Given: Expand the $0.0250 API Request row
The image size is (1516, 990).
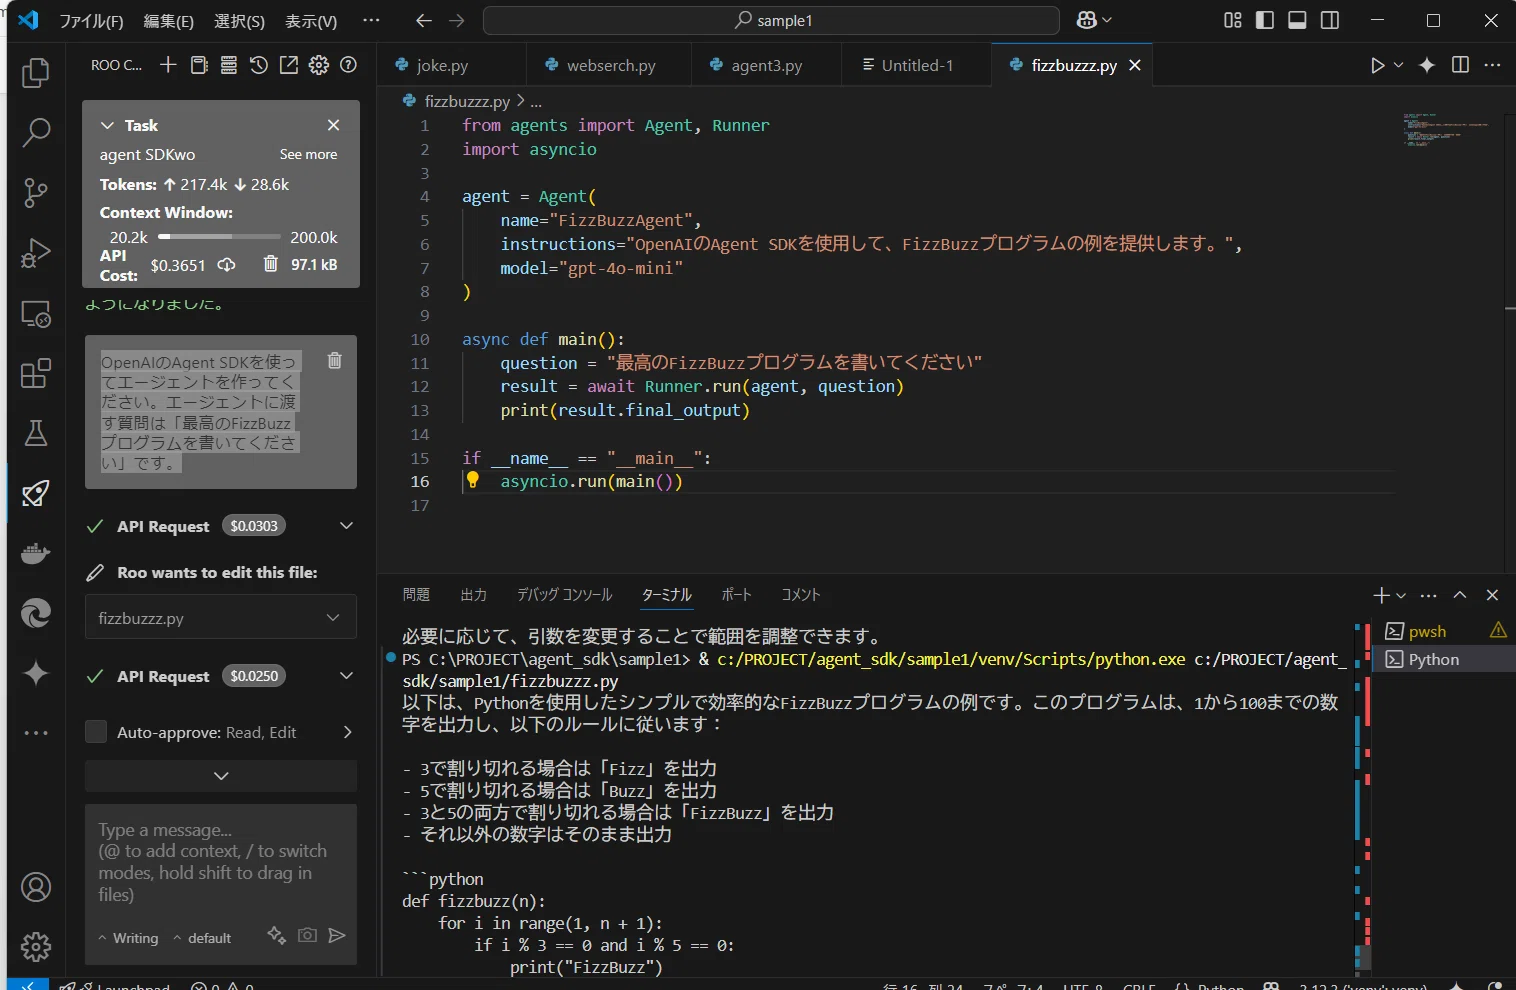Looking at the screenshot, I should click(x=346, y=676).
